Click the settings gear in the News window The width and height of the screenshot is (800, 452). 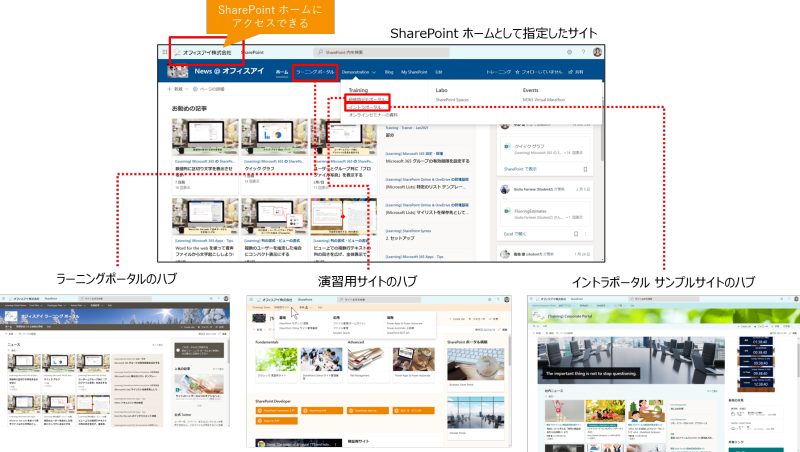click(x=569, y=52)
